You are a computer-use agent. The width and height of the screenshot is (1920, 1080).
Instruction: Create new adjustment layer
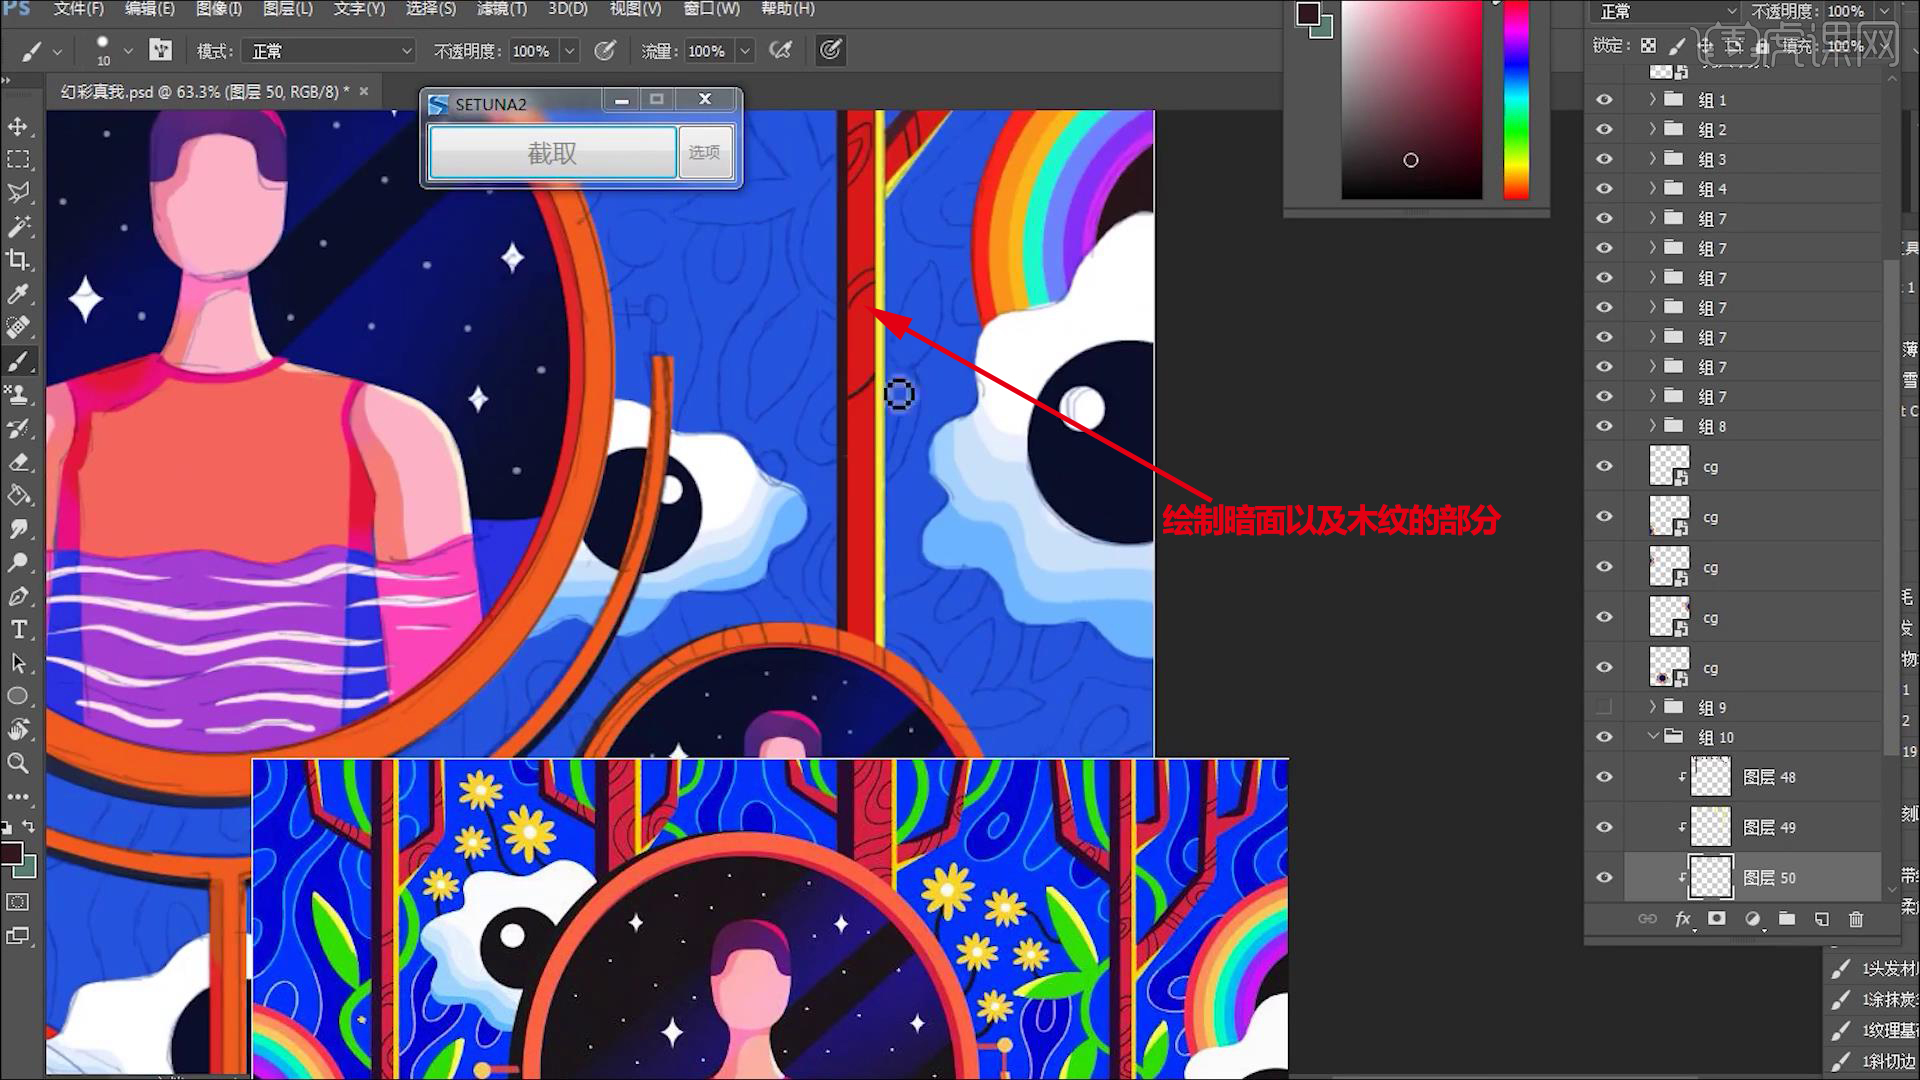point(1752,919)
